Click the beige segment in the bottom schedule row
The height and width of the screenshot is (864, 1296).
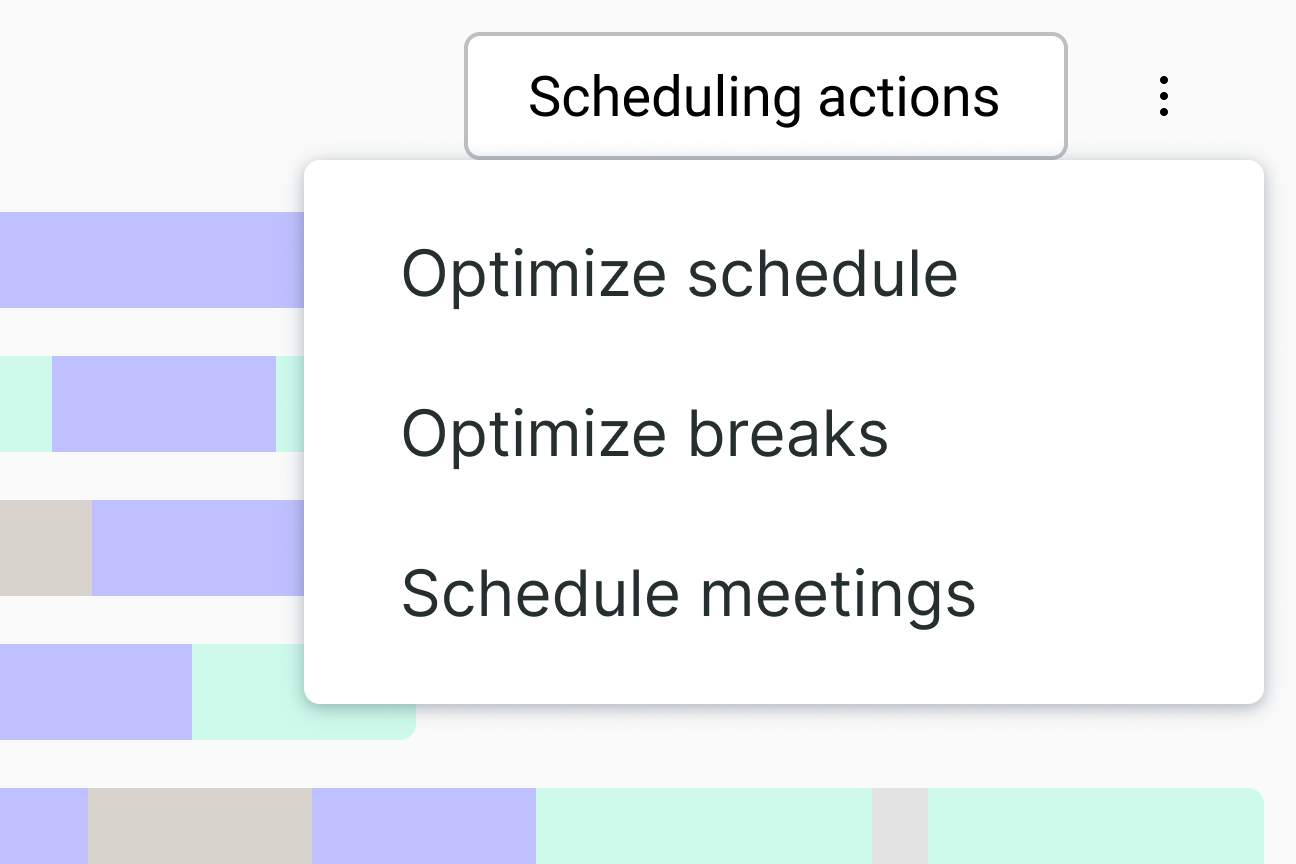(x=199, y=825)
